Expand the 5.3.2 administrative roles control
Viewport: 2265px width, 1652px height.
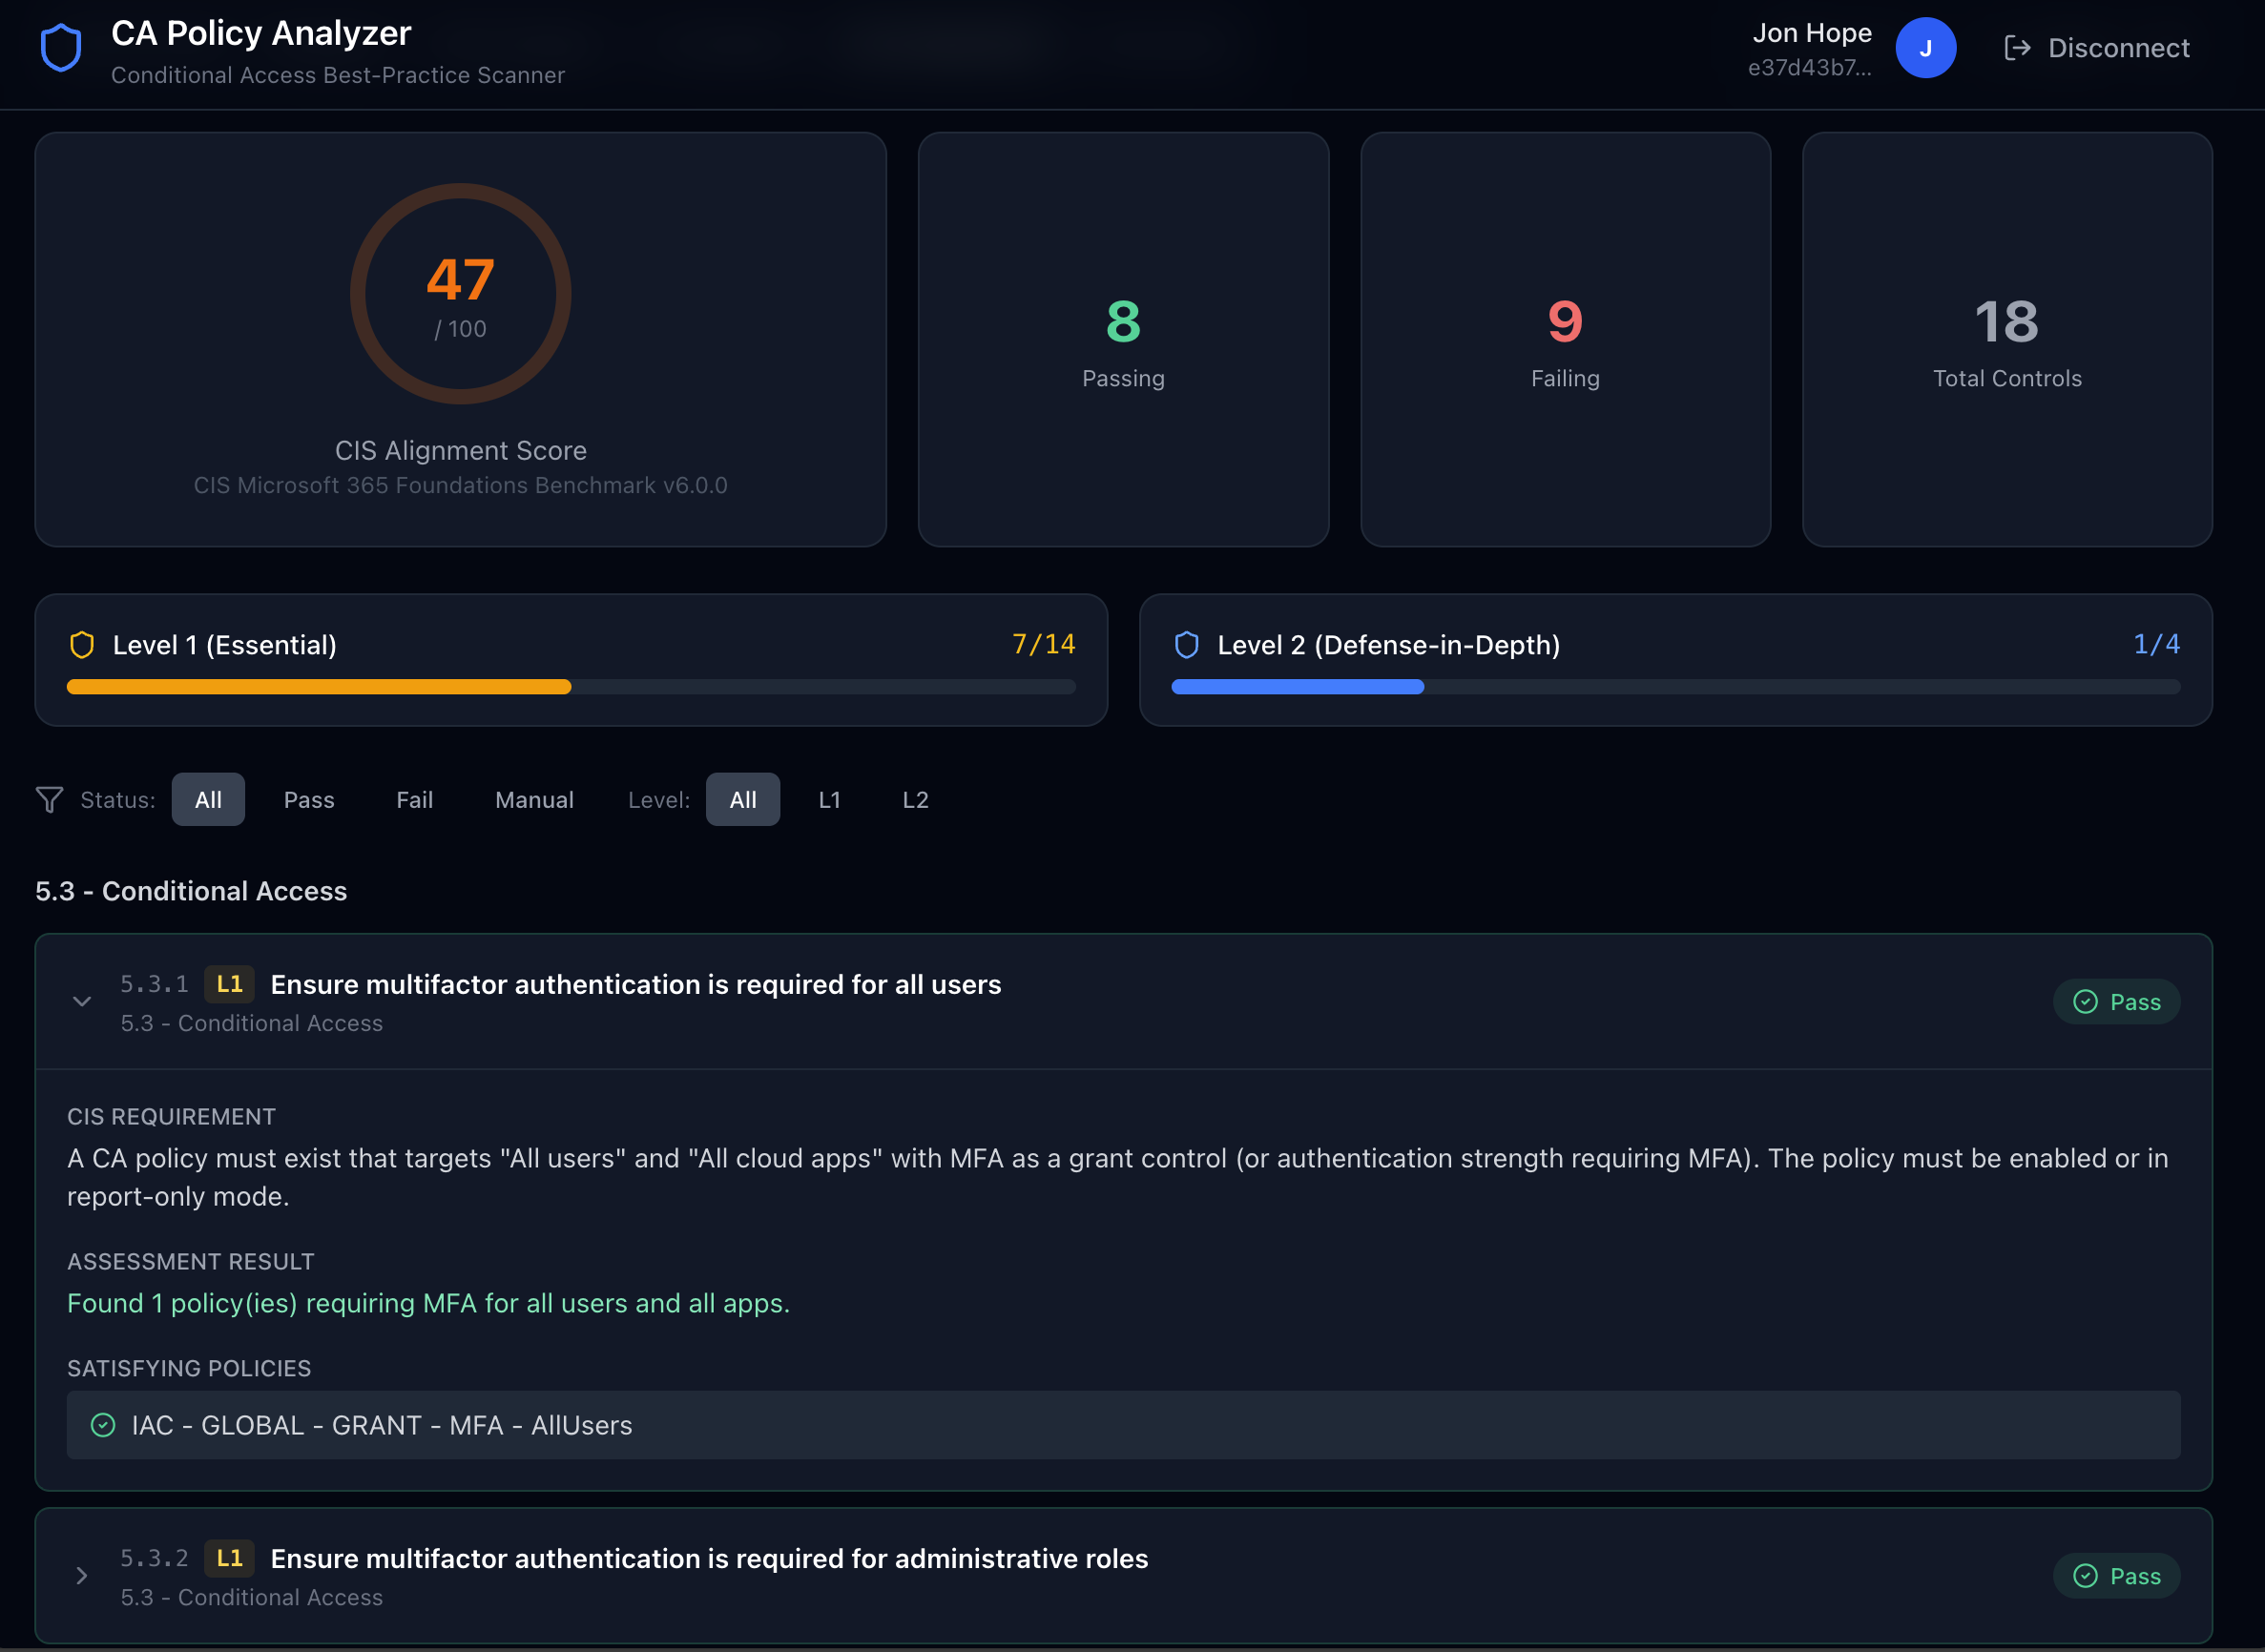(x=82, y=1576)
